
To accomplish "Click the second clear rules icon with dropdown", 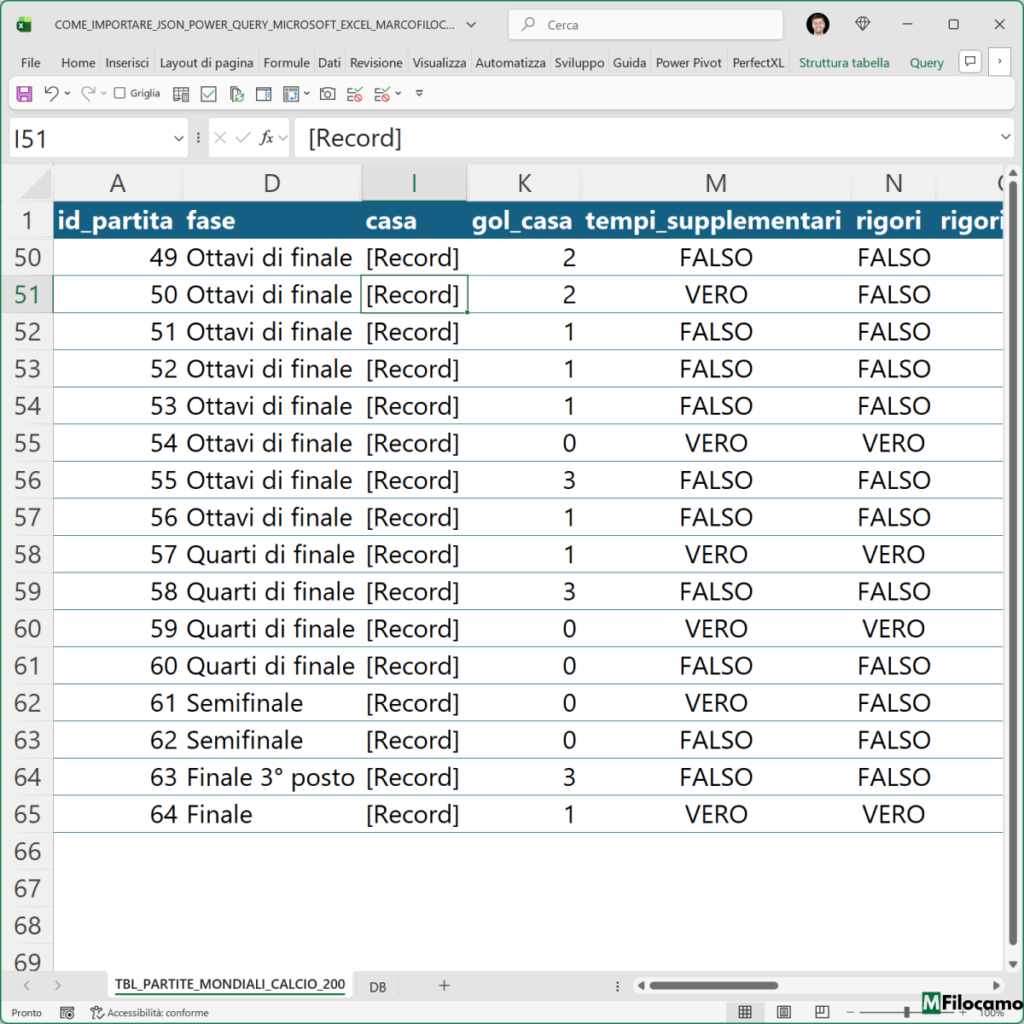I will click(382, 94).
